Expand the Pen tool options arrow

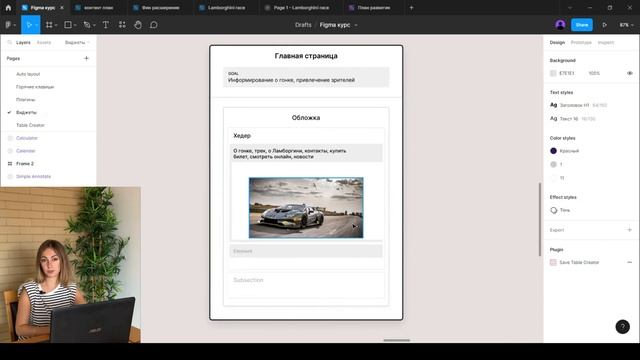(x=94, y=25)
